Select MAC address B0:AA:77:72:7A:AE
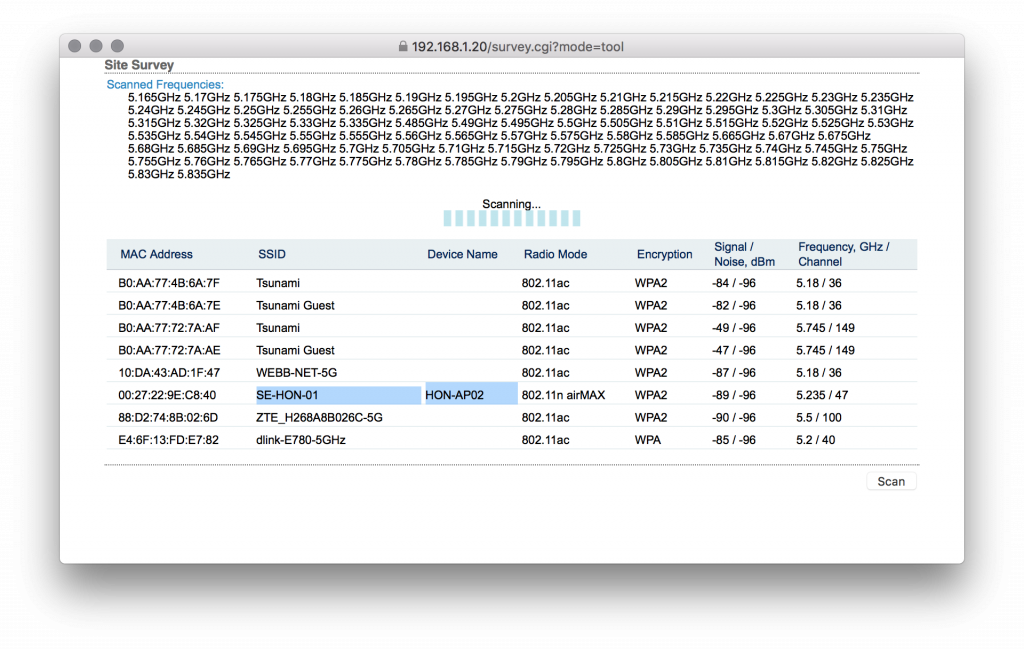 168,350
